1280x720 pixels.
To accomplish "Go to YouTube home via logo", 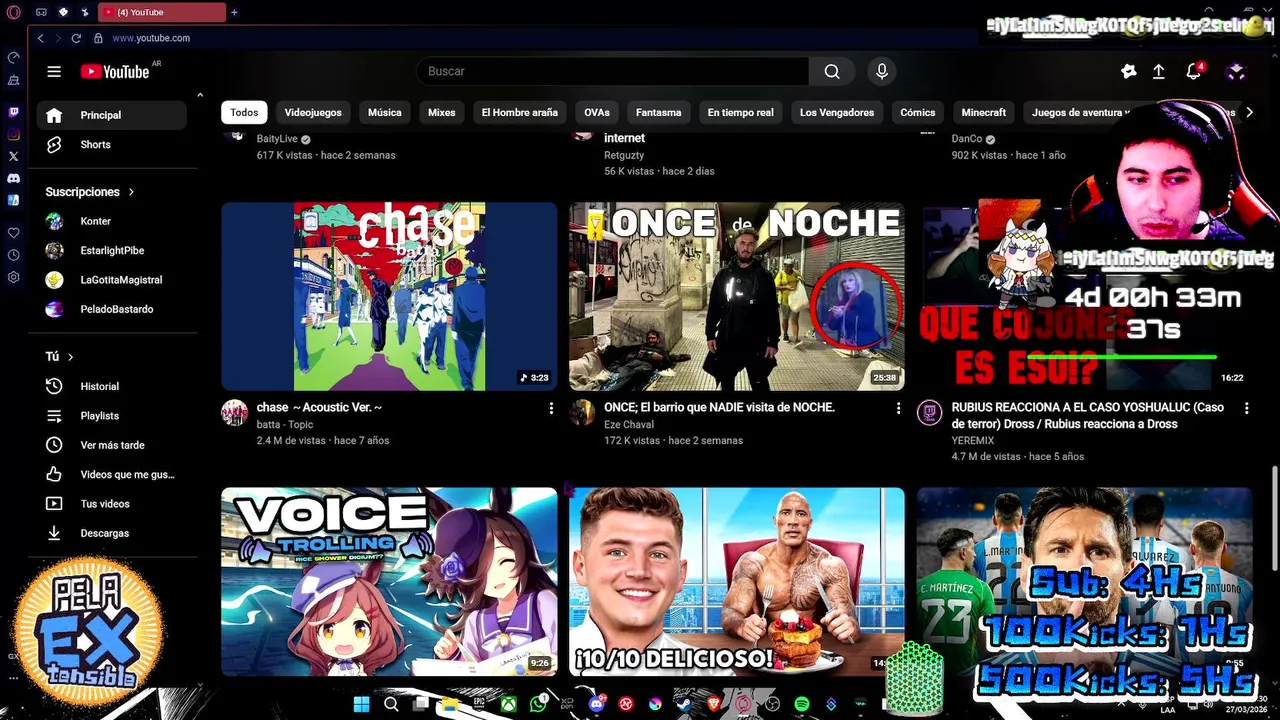I will click(116, 71).
